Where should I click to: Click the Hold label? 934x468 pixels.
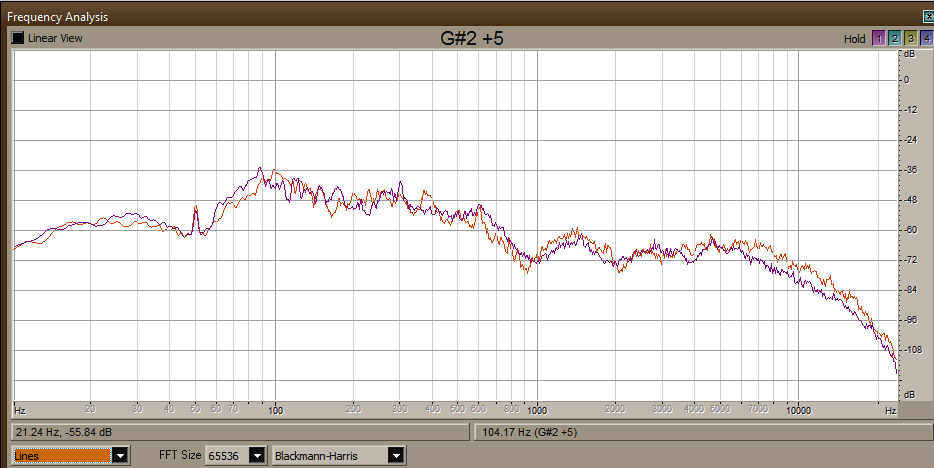click(855, 39)
